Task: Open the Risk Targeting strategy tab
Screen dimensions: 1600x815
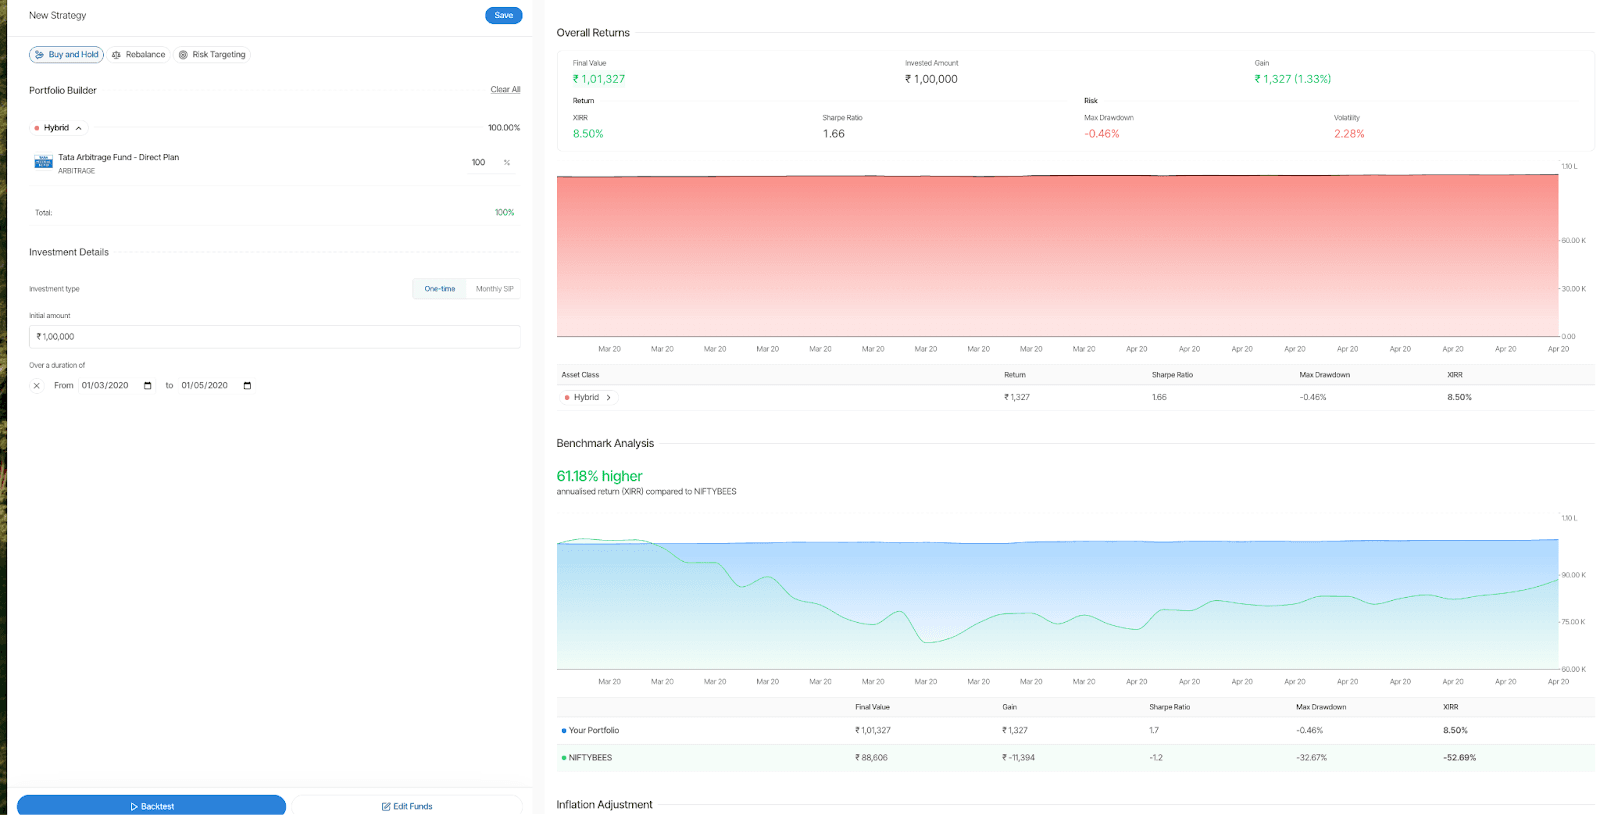Action: (212, 55)
